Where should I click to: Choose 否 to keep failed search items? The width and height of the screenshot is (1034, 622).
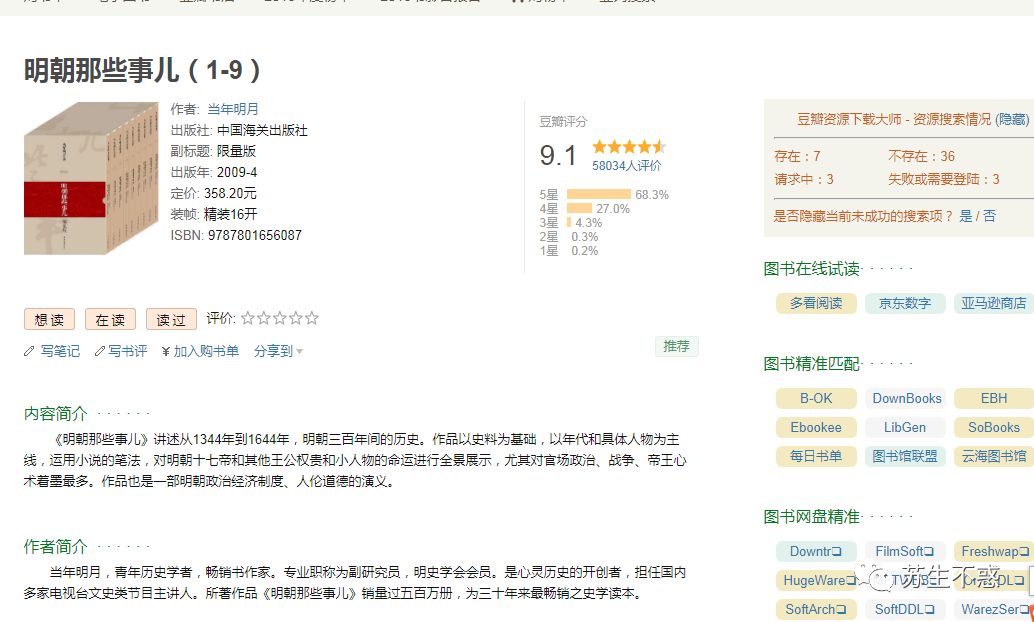click(989, 216)
